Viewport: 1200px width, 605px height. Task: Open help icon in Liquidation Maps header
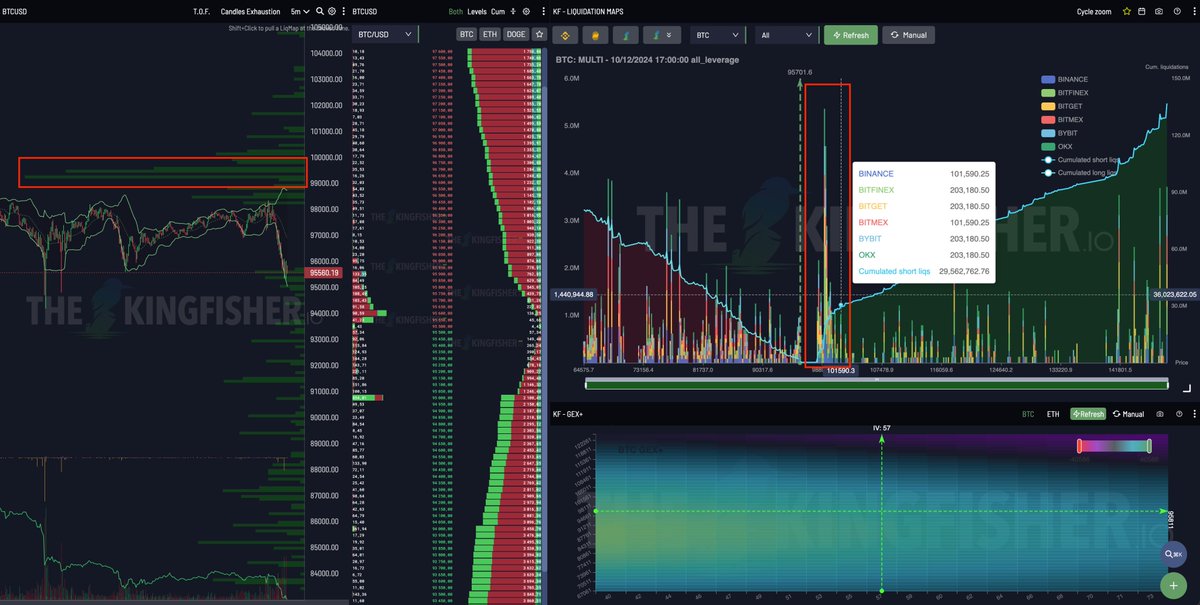[1177, 11]
